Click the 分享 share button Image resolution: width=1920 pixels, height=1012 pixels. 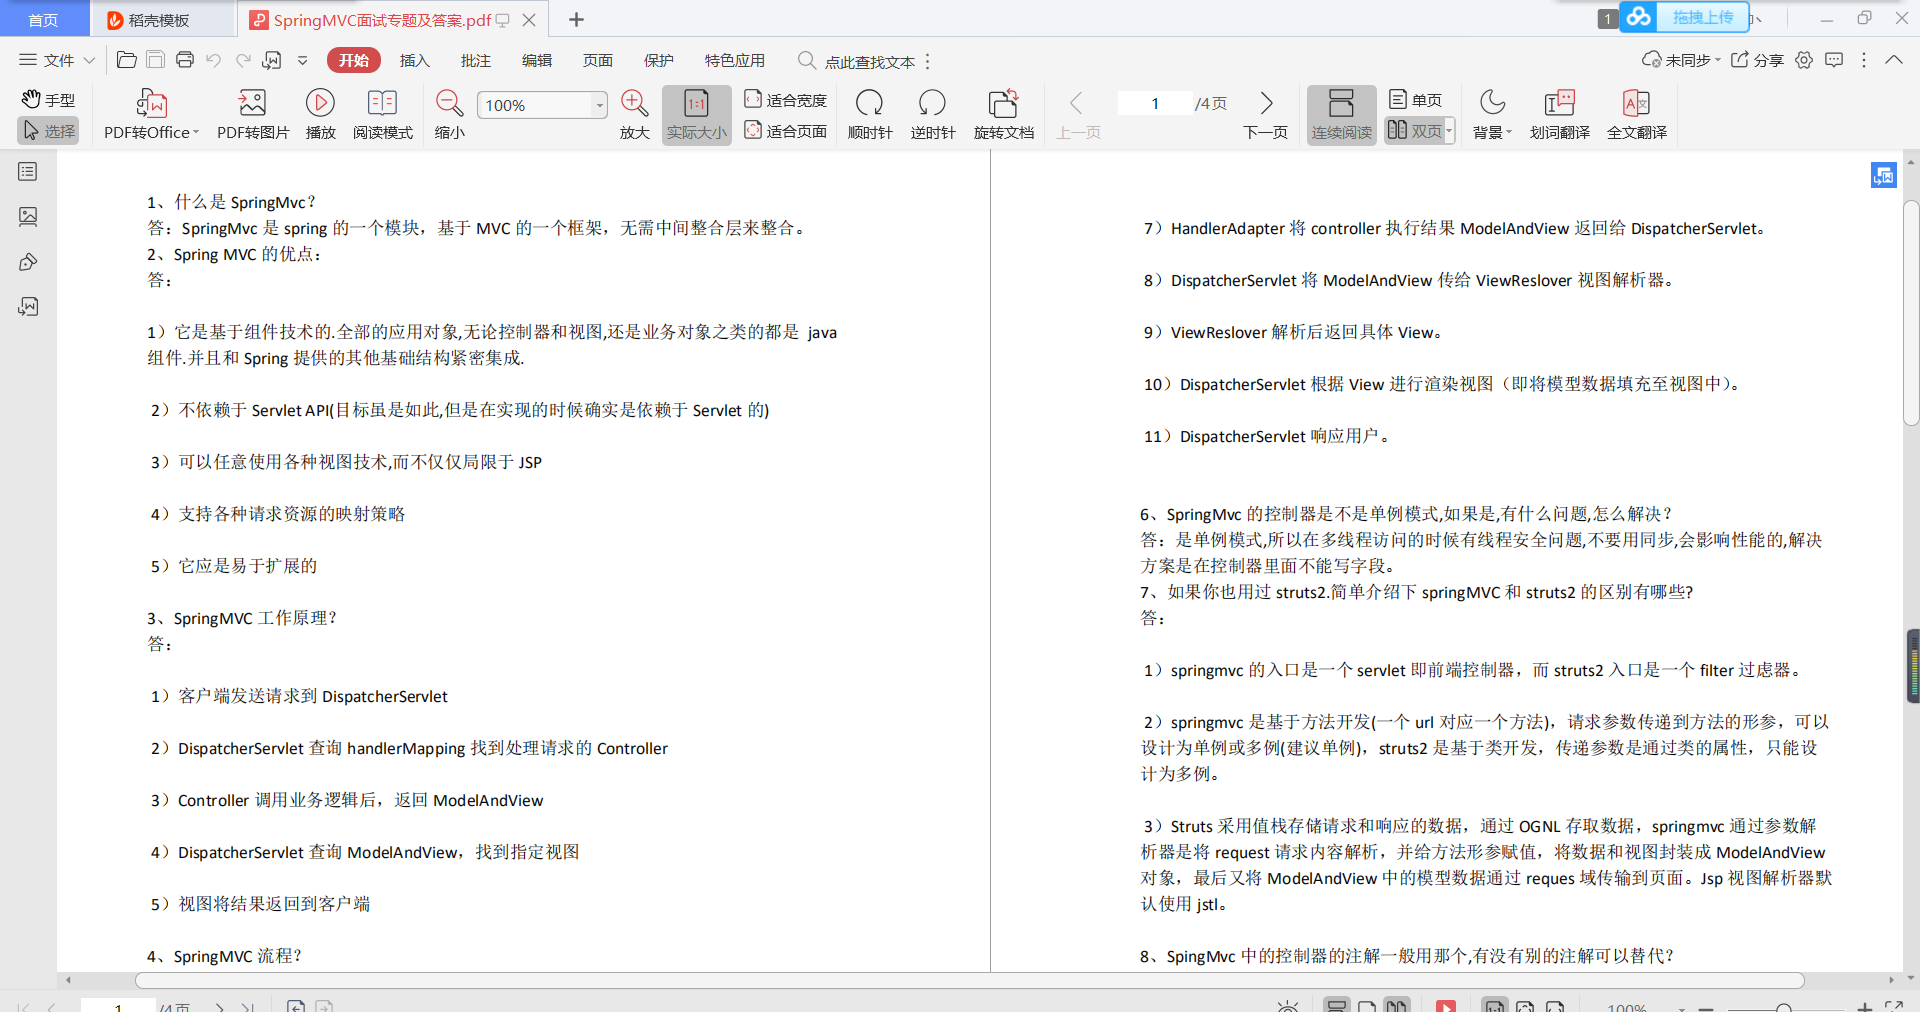(x=1757, y=60)
